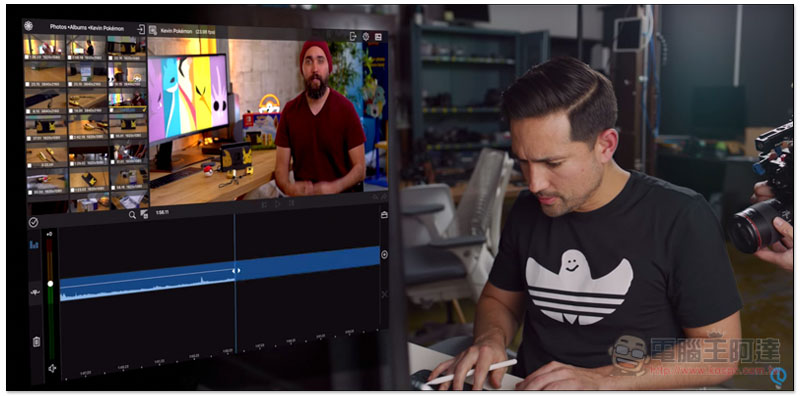The height and width of the screenshot is (396, 800).
Task: Select the Albums breadcrumb item
Action: [79, 28]
